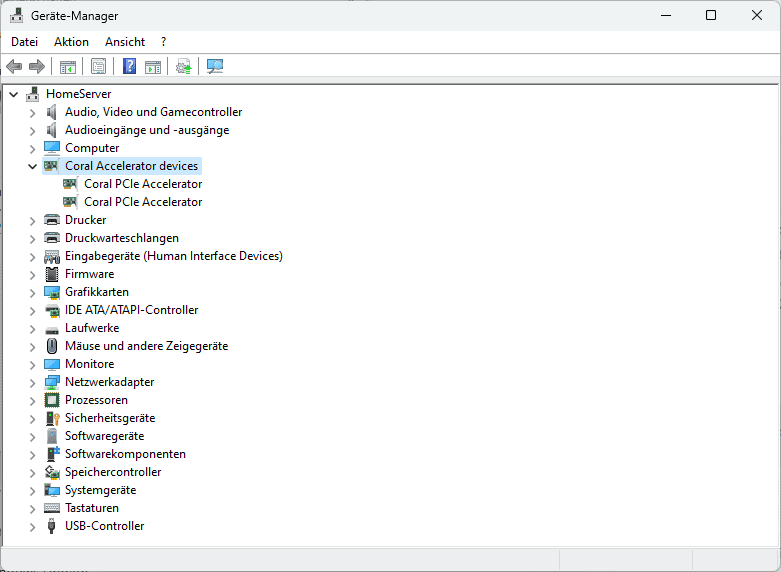
Task: Select second Coral PCIe Accelerator device icon
Action: click(x=70, y=202)
